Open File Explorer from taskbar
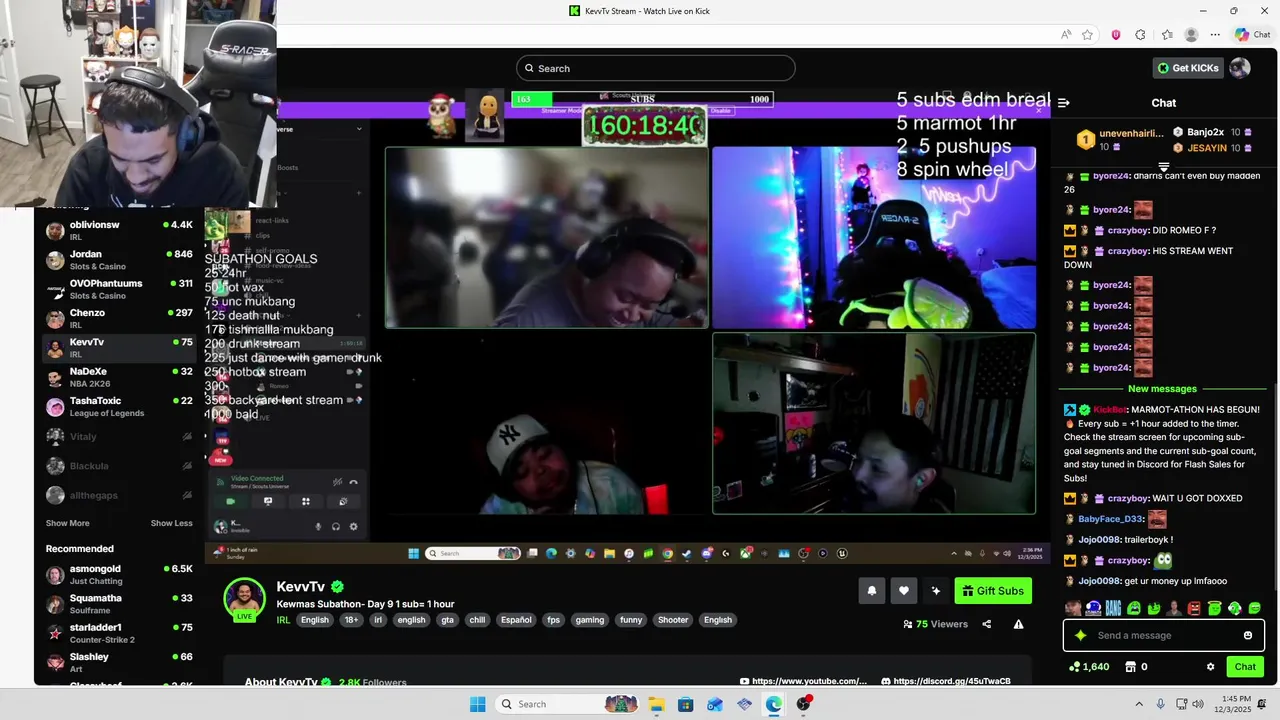The height and width of the screenshot is (720, 1280). tap(656, 704)
